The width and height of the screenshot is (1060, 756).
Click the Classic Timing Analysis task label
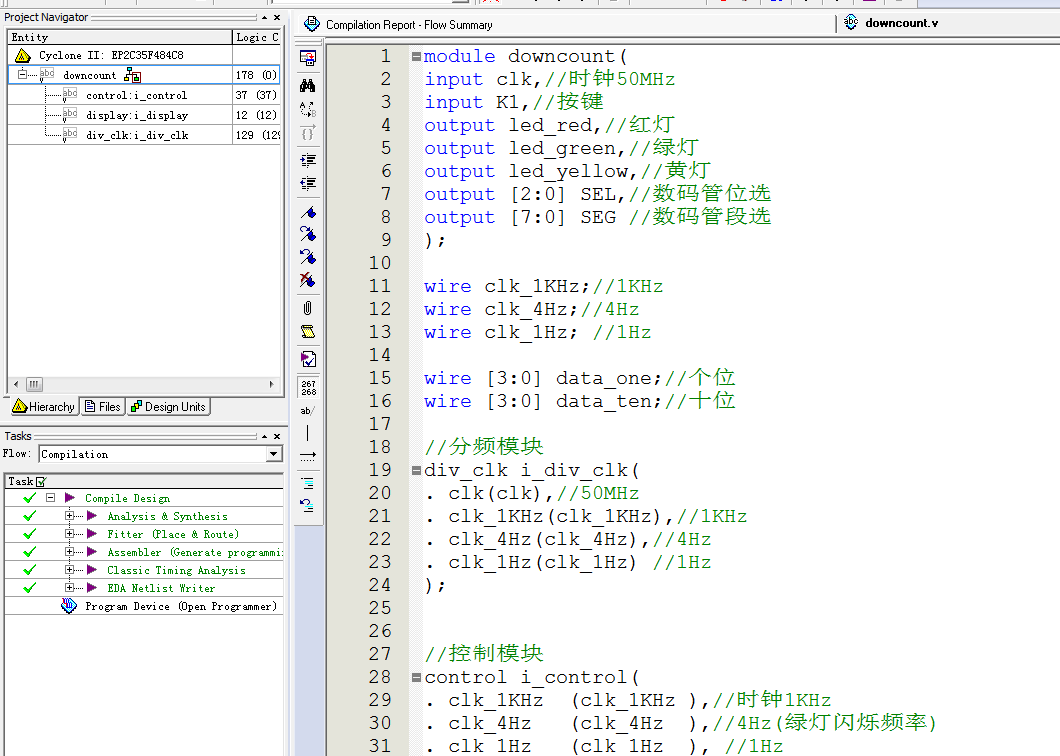[176, 570]
